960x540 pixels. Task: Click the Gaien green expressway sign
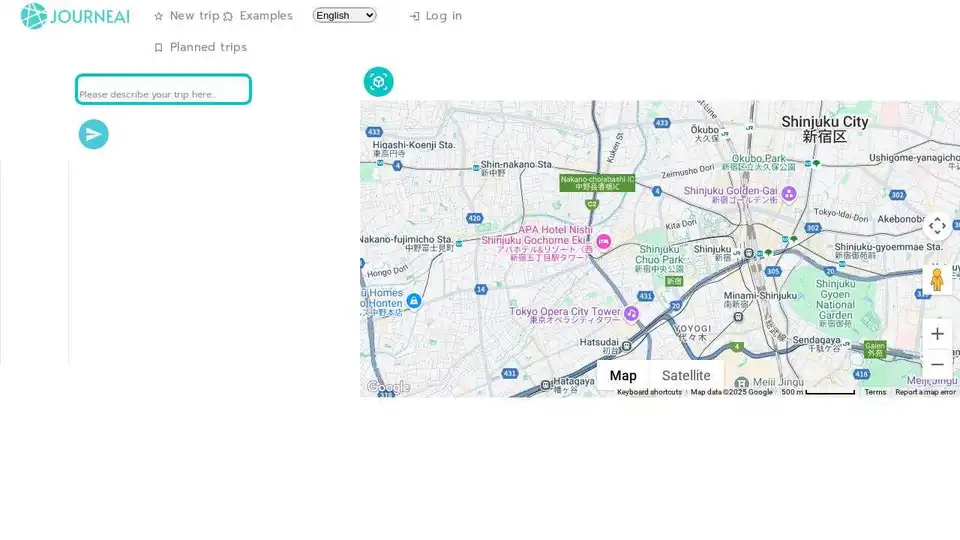(x=874, y=349)
